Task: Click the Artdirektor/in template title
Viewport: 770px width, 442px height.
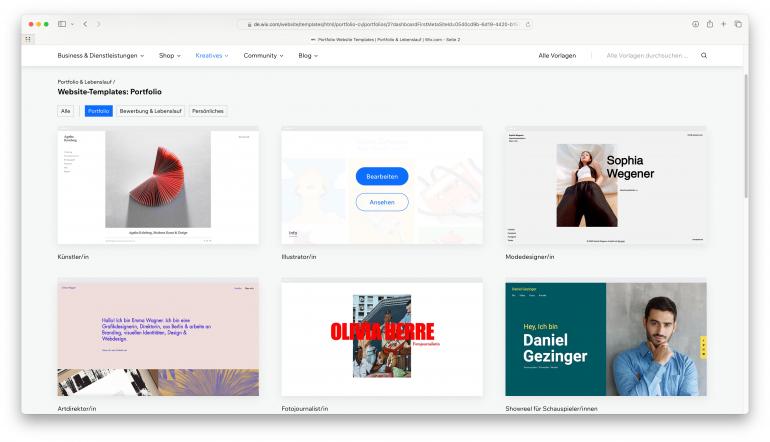Action: click(x=77, y=409)
